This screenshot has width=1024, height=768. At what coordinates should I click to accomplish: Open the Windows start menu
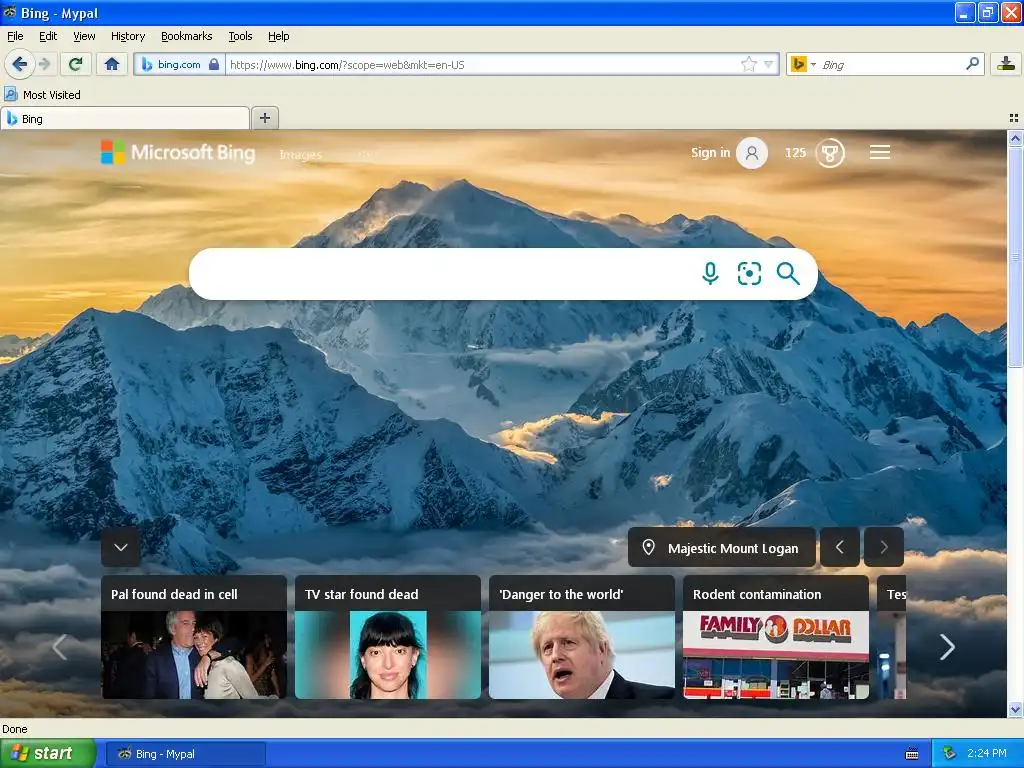click(x=48, y=754)
